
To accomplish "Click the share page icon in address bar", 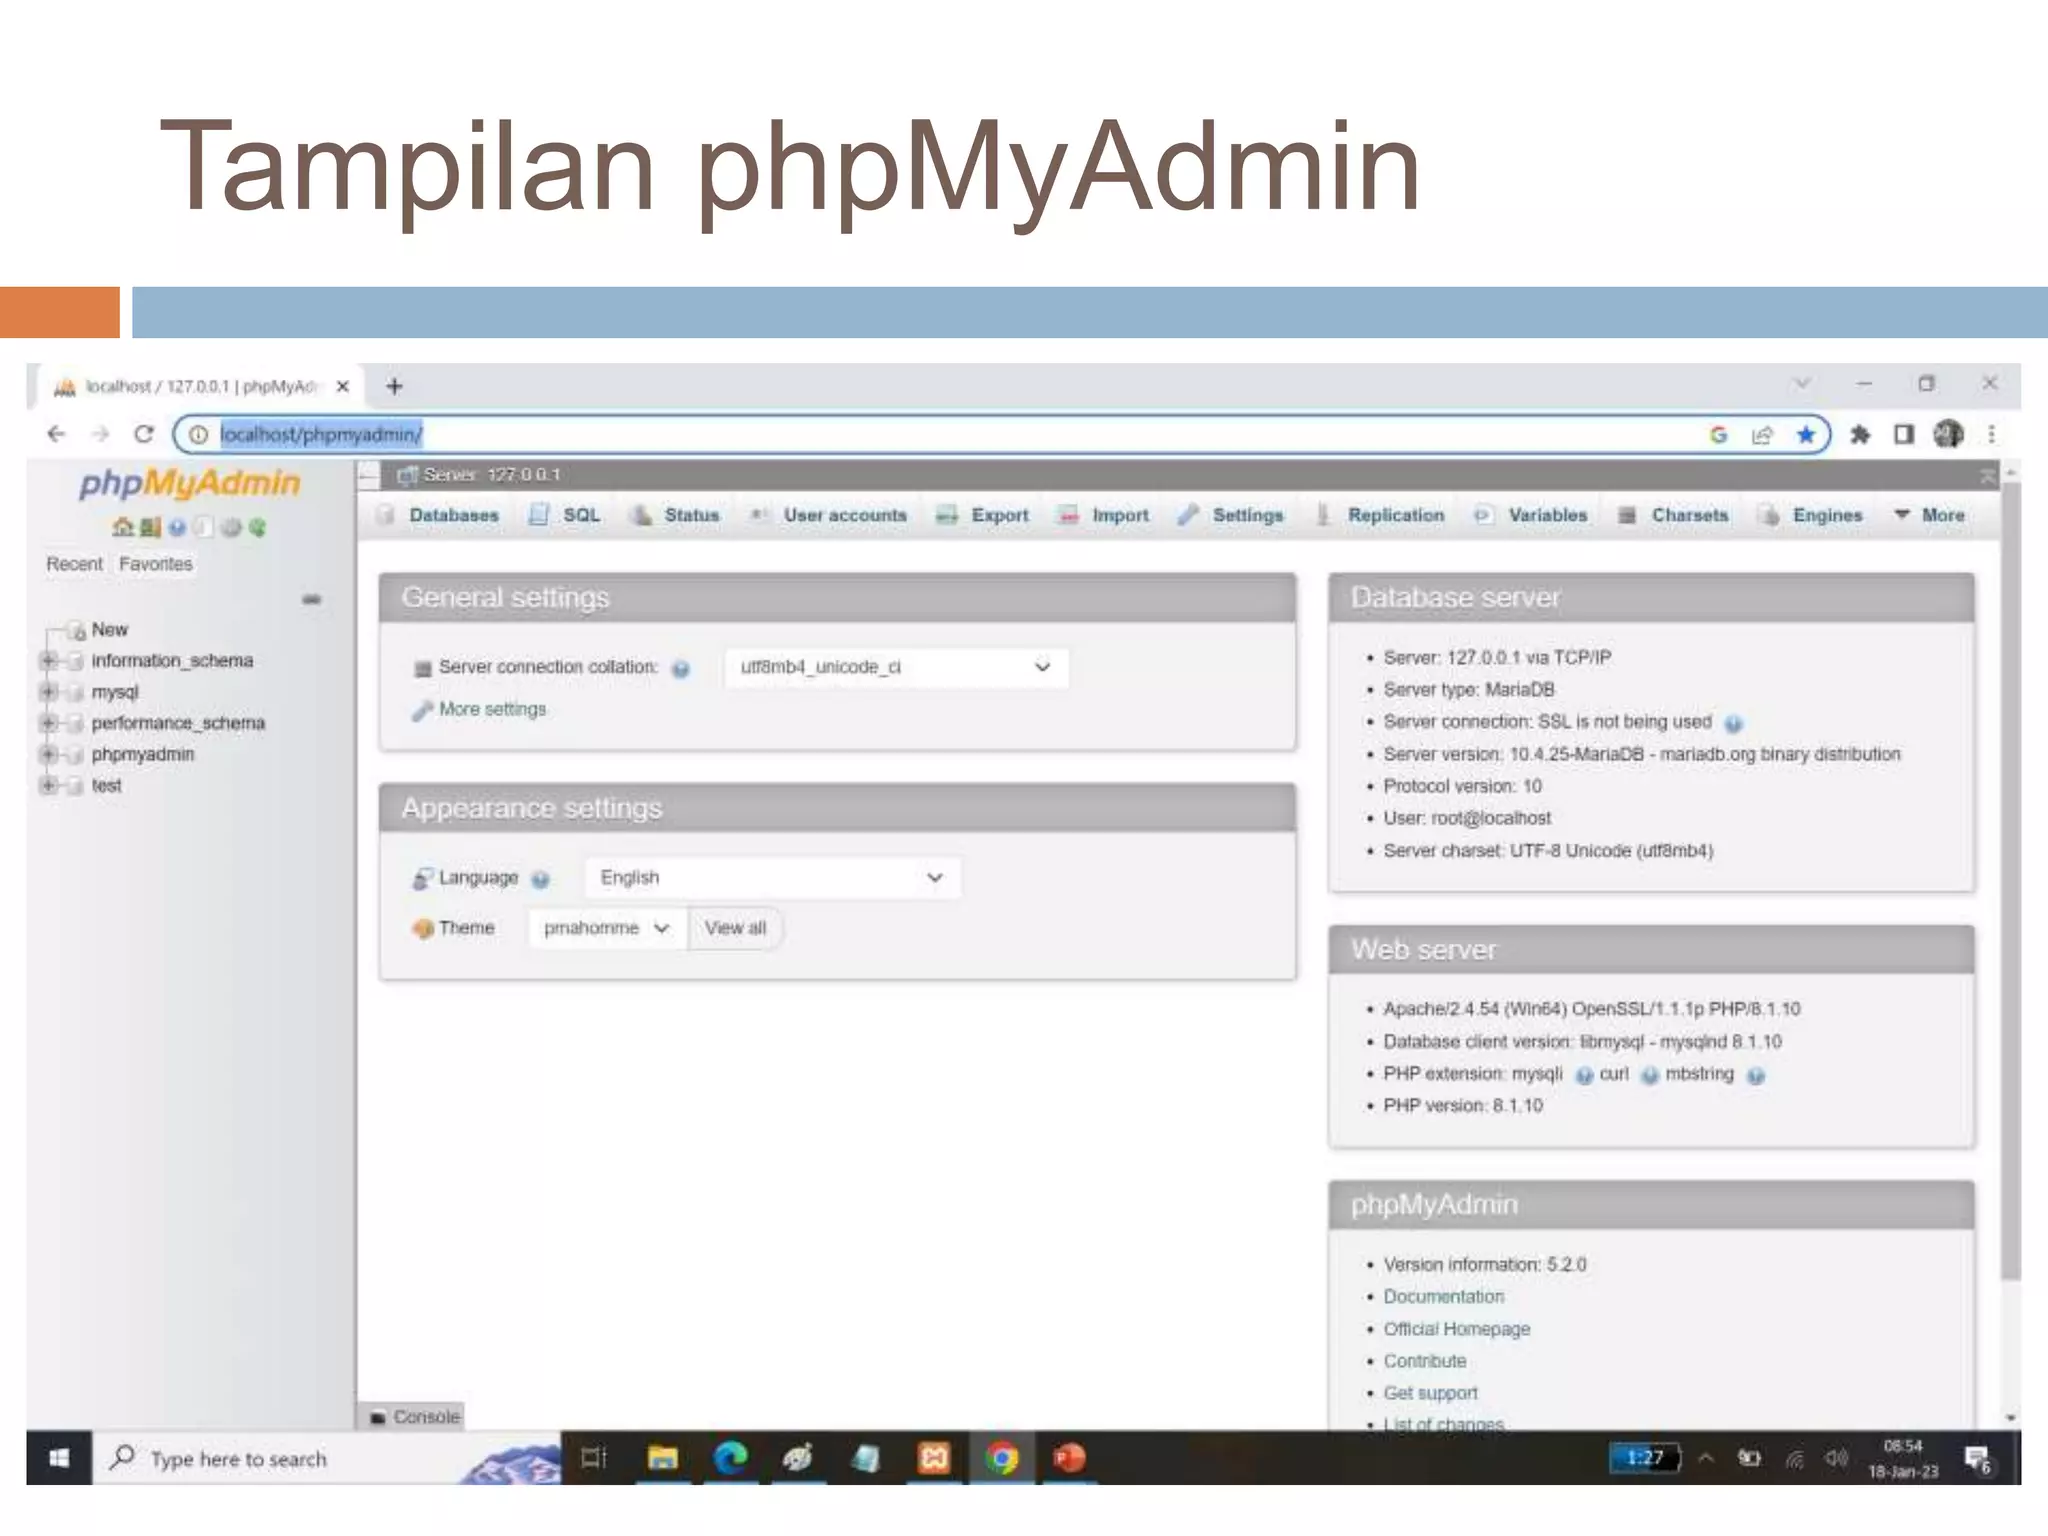I will point(1762,434).
